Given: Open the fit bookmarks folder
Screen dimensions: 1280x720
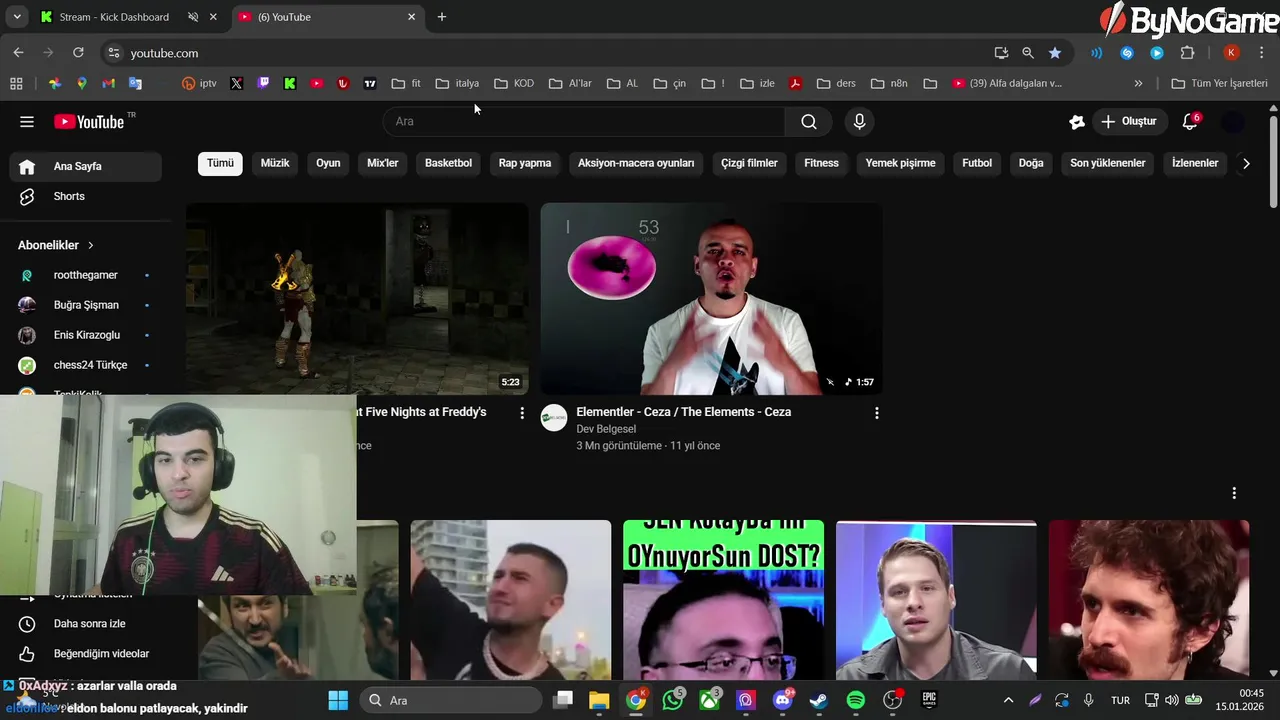Looking at the screenshot, I should click(406, 84).
